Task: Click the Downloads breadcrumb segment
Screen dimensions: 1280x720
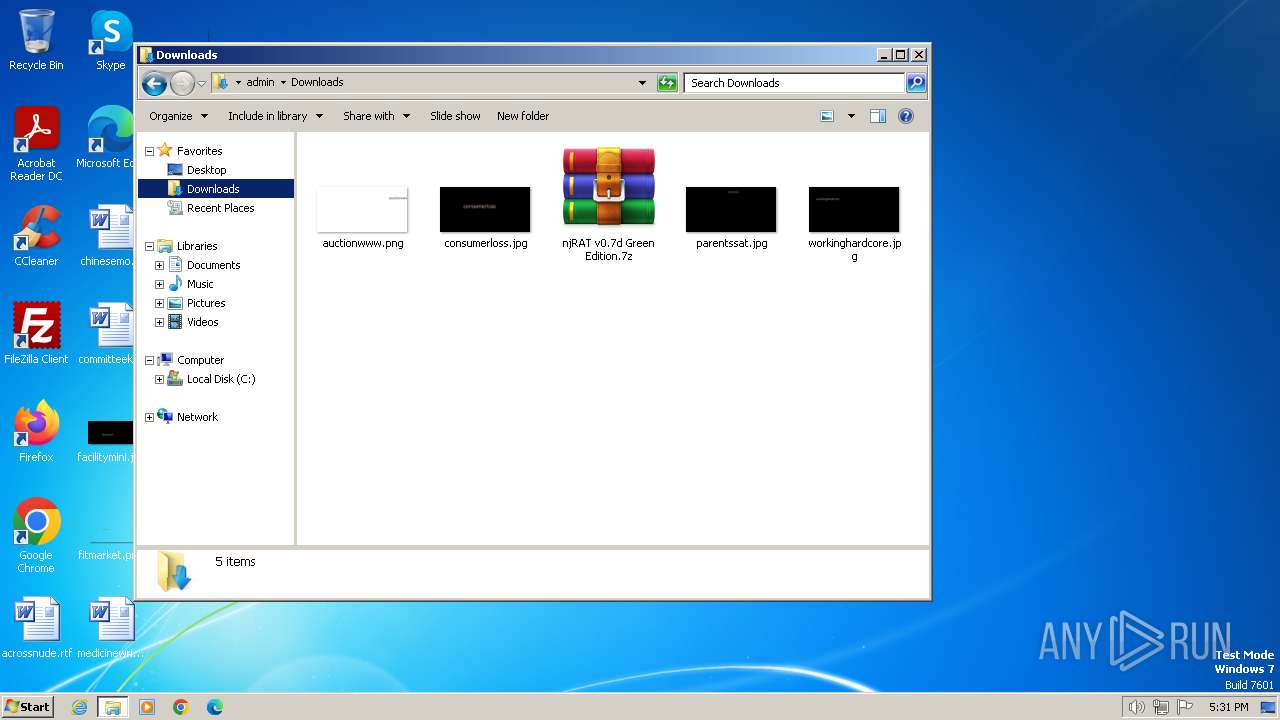Action: pyautogui.click(x=317, y=83)
